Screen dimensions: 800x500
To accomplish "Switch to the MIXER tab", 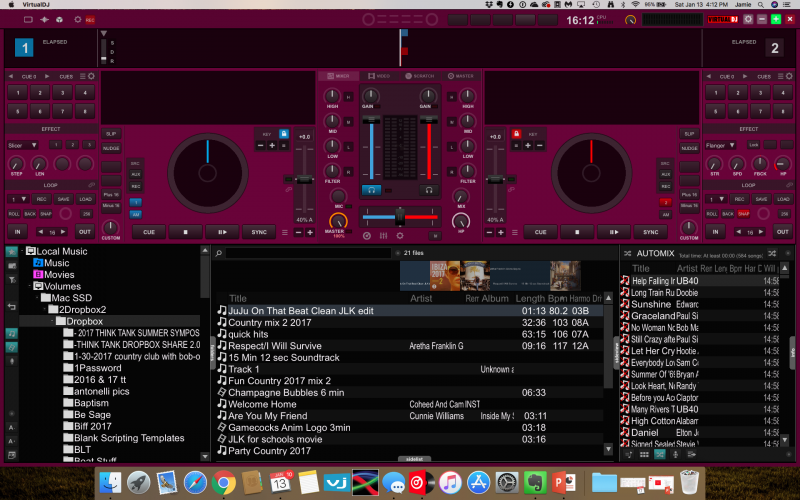I will click(x=338, y=76).
